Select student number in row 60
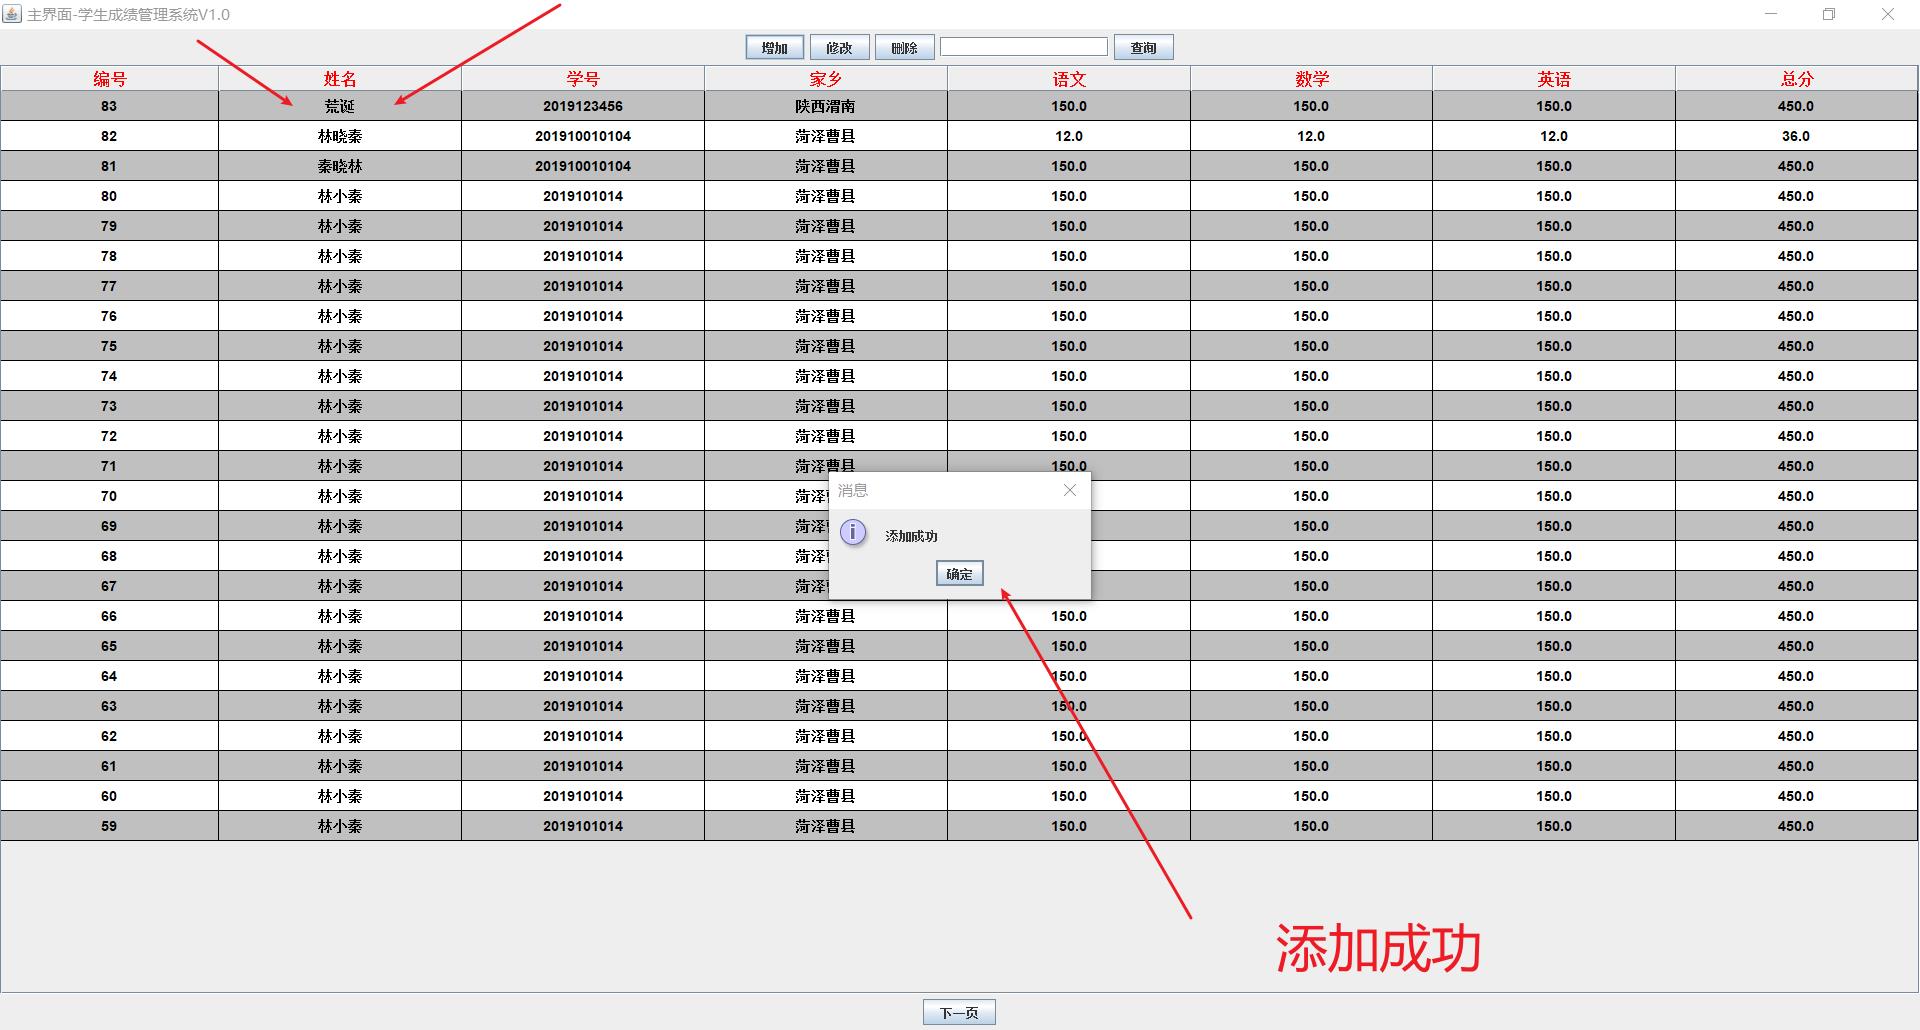Image resolution: width=1920 pixels, height=1030 pixels. pos(583,796)
